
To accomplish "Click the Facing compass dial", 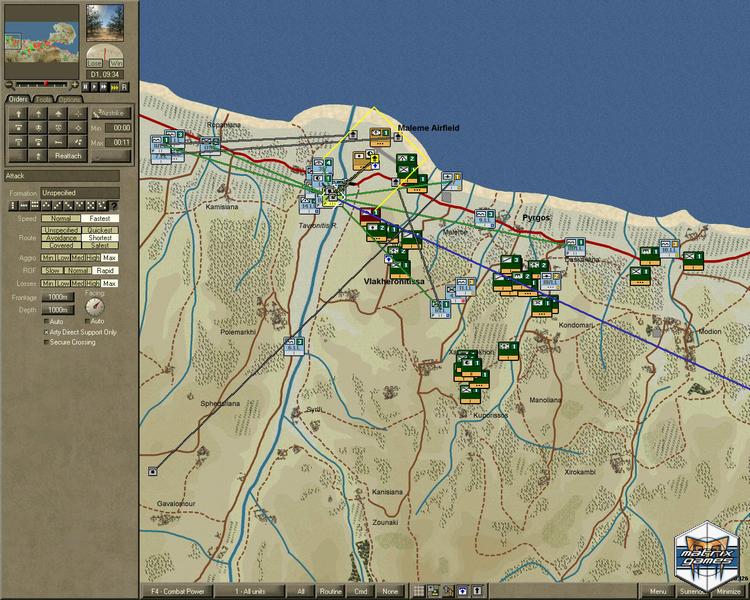I will tap(95, 305).
